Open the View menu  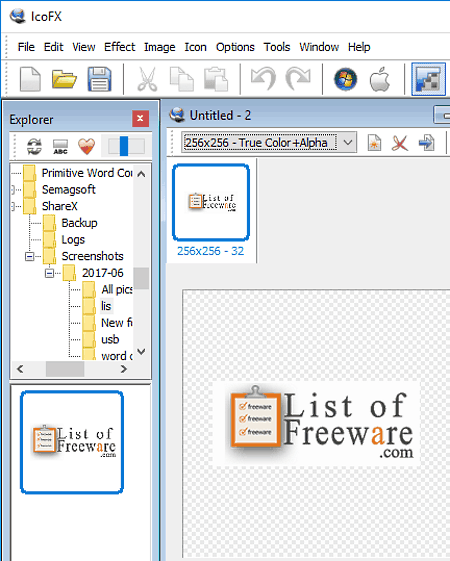pyautogui.click(x=84, y=47)
